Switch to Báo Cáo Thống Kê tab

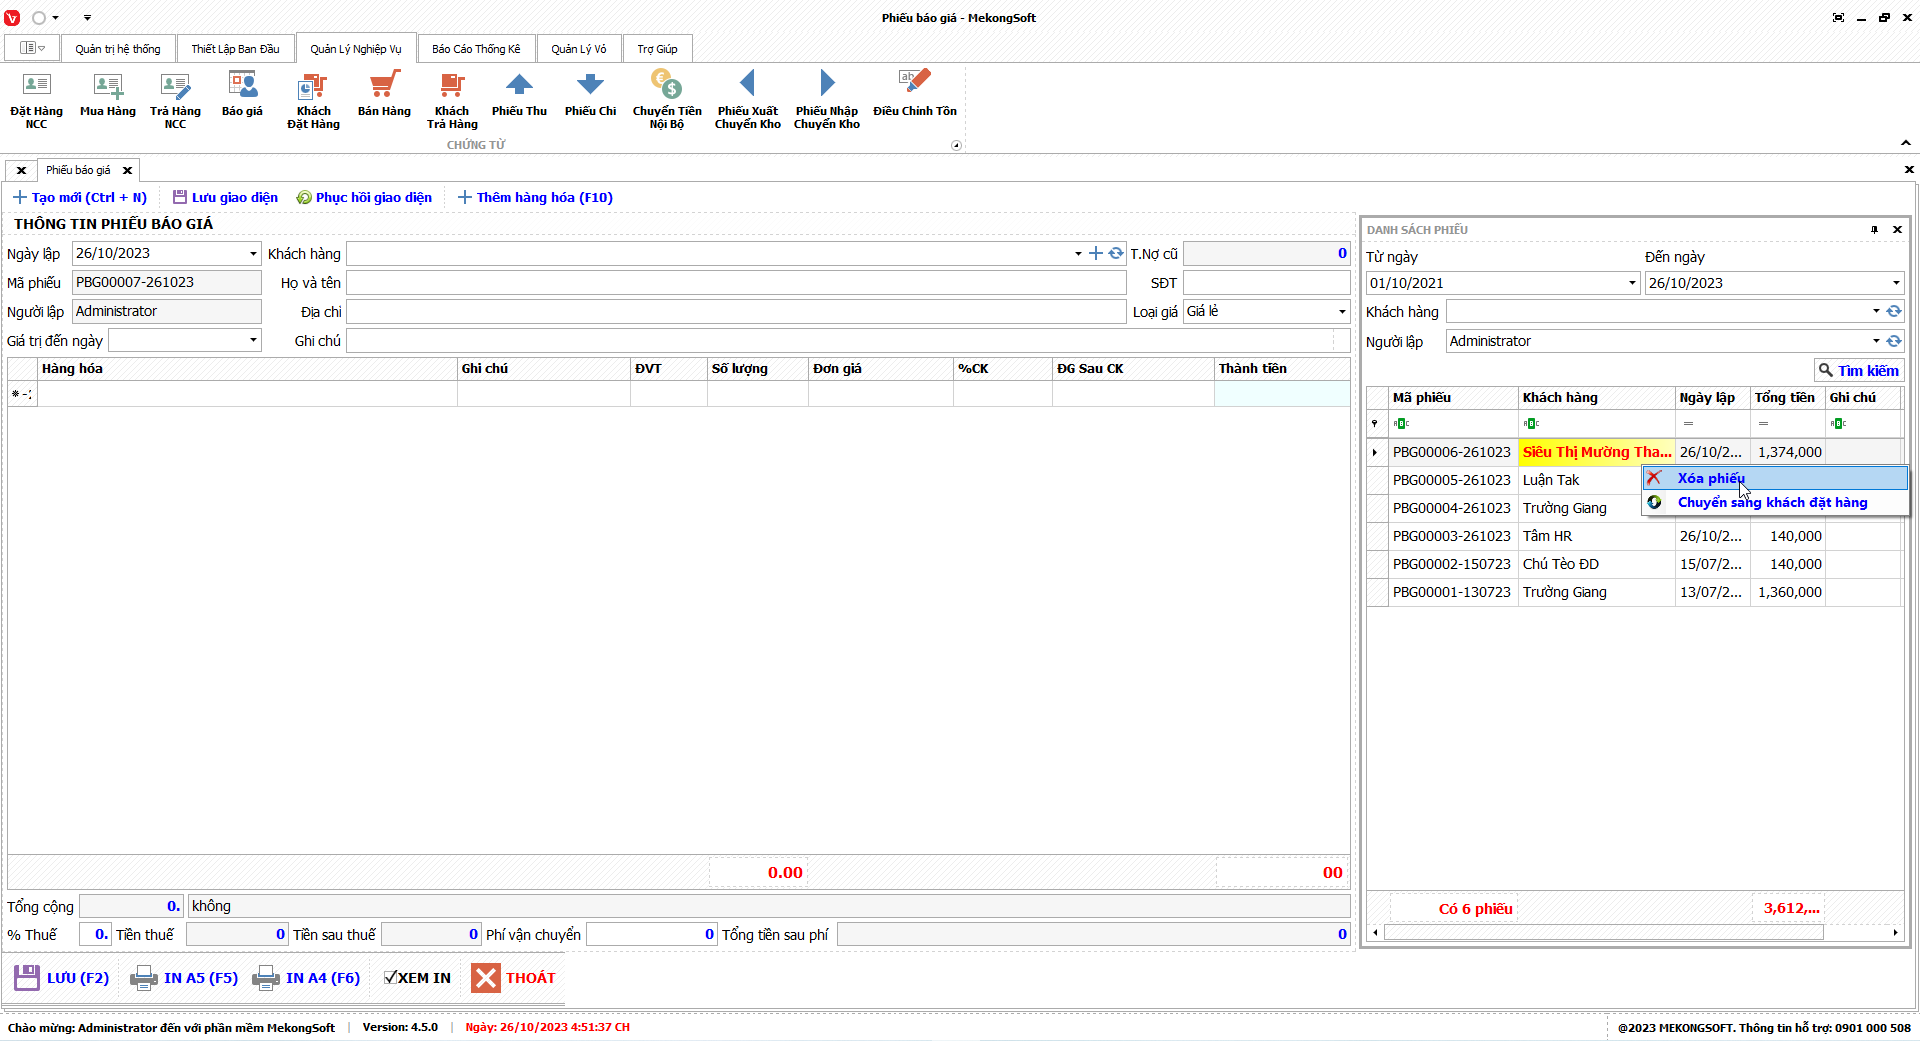coord(476,49)
